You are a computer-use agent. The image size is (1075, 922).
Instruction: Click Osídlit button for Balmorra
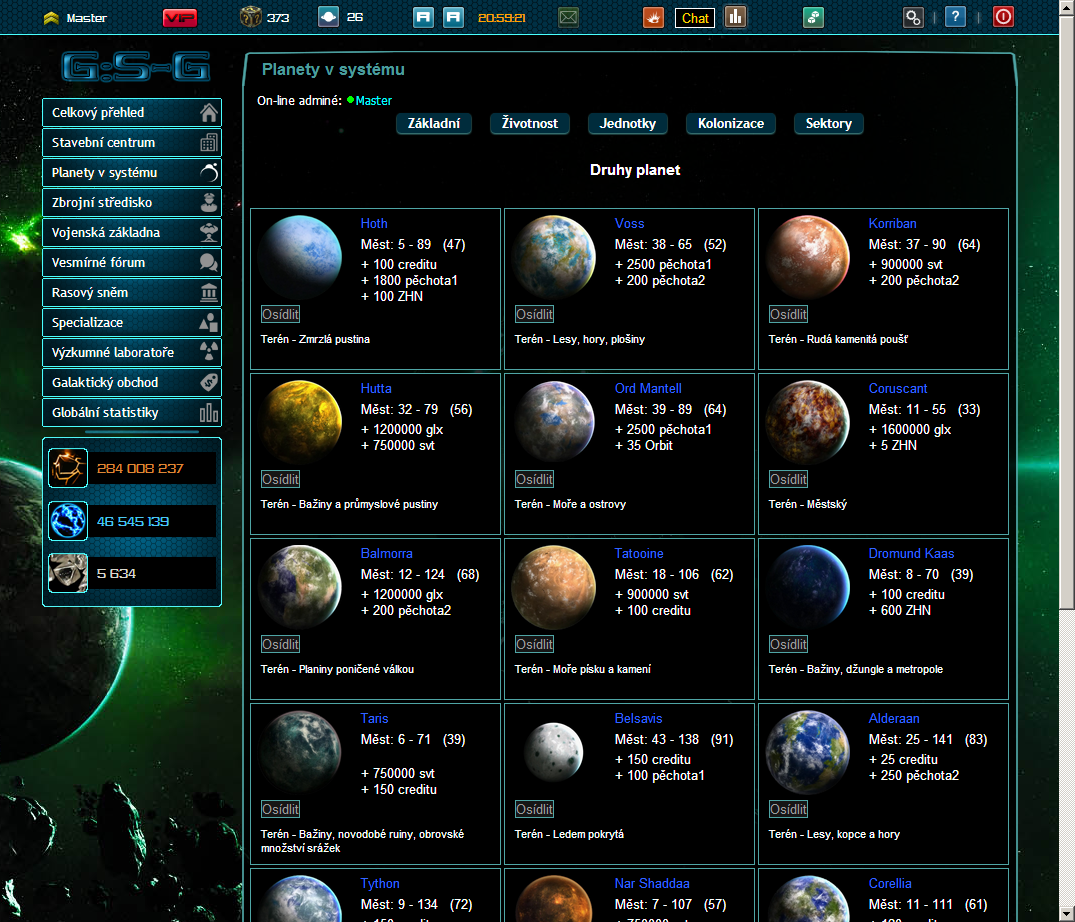pos(280,644)
